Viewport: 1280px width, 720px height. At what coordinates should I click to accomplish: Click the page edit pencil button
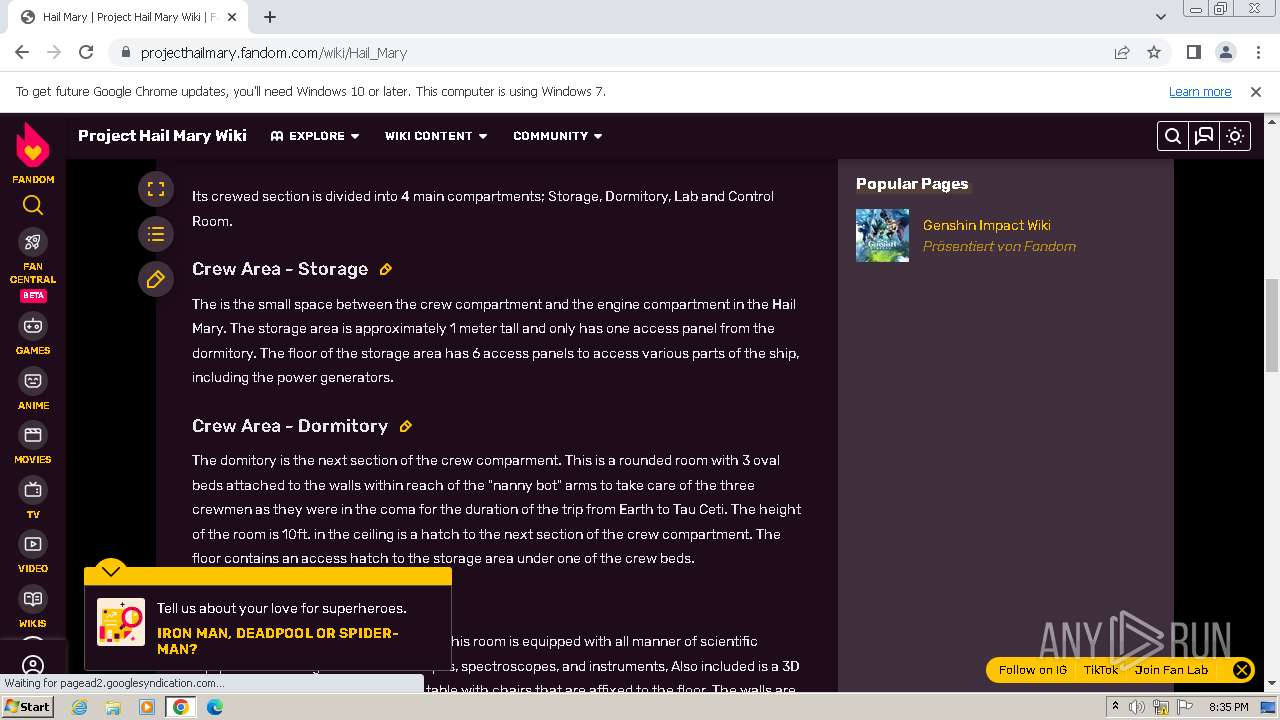pos(156,279)
